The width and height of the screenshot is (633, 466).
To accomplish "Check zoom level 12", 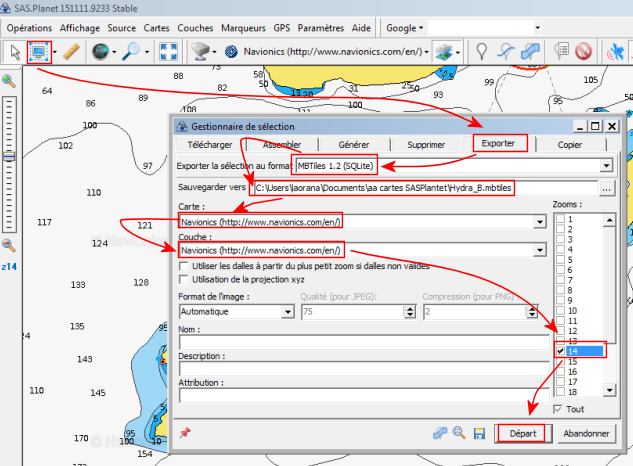I will pos(560,331).
